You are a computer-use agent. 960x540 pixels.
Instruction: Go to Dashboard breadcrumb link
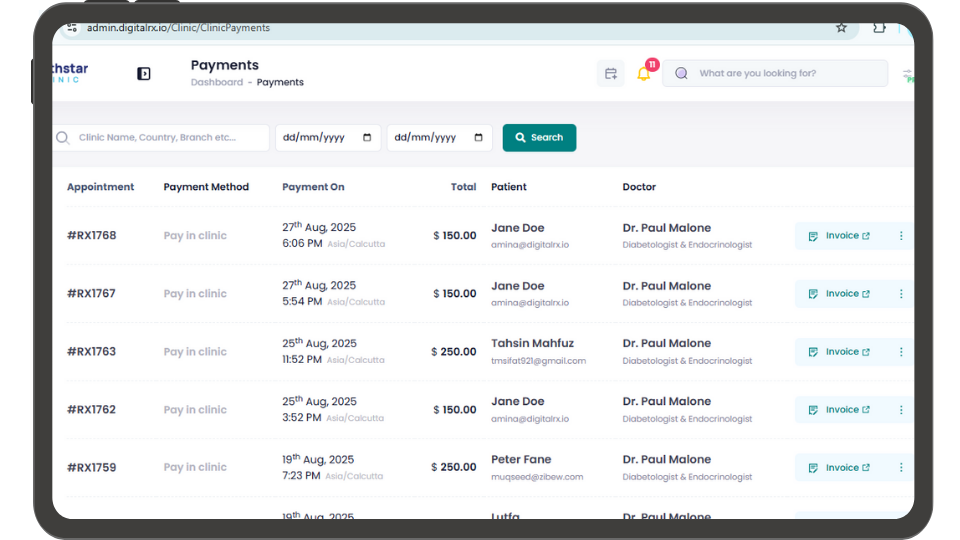(216, 83)
